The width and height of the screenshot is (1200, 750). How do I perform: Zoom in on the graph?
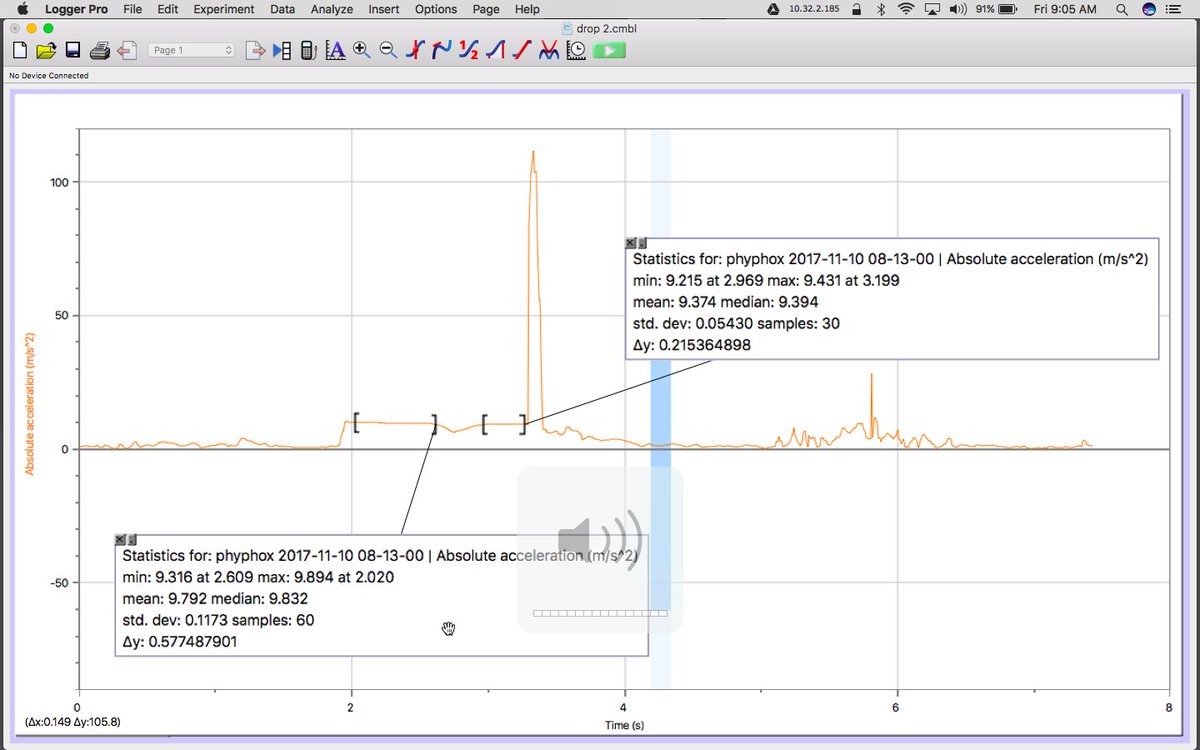pos(361,50)
